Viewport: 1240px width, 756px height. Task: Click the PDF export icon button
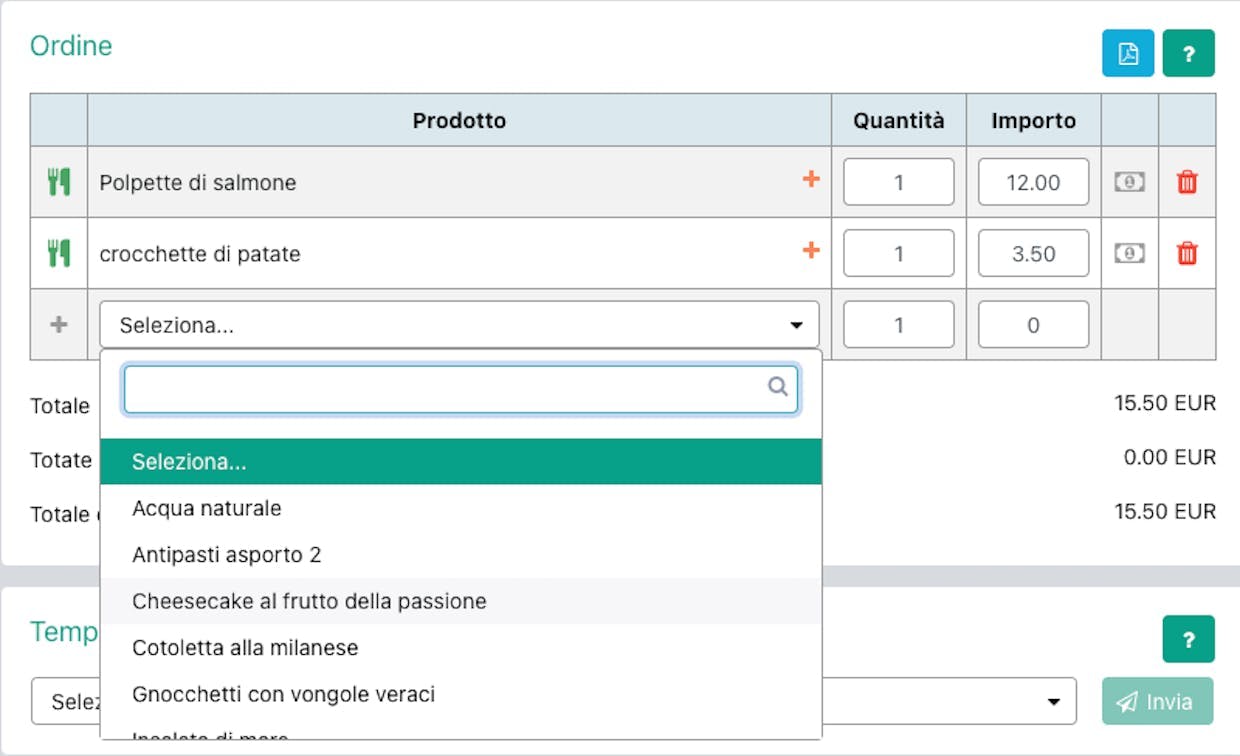1128,54
